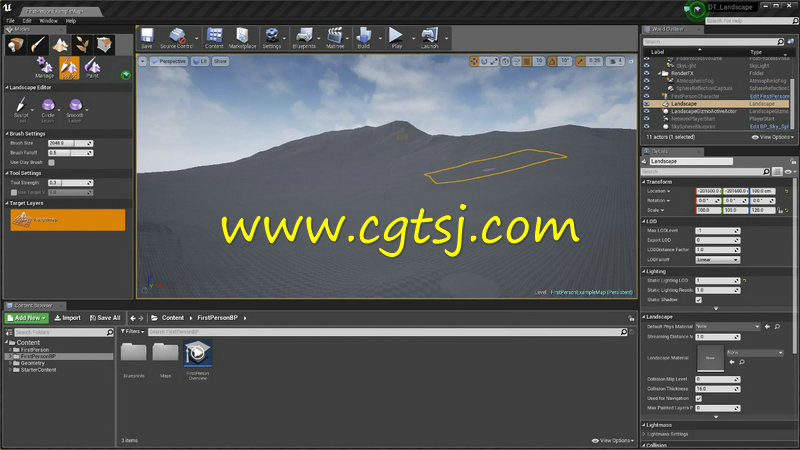The image size is (800, 450).
Task: Adjust the Brush Size slider field
Action: pos(70,143)
